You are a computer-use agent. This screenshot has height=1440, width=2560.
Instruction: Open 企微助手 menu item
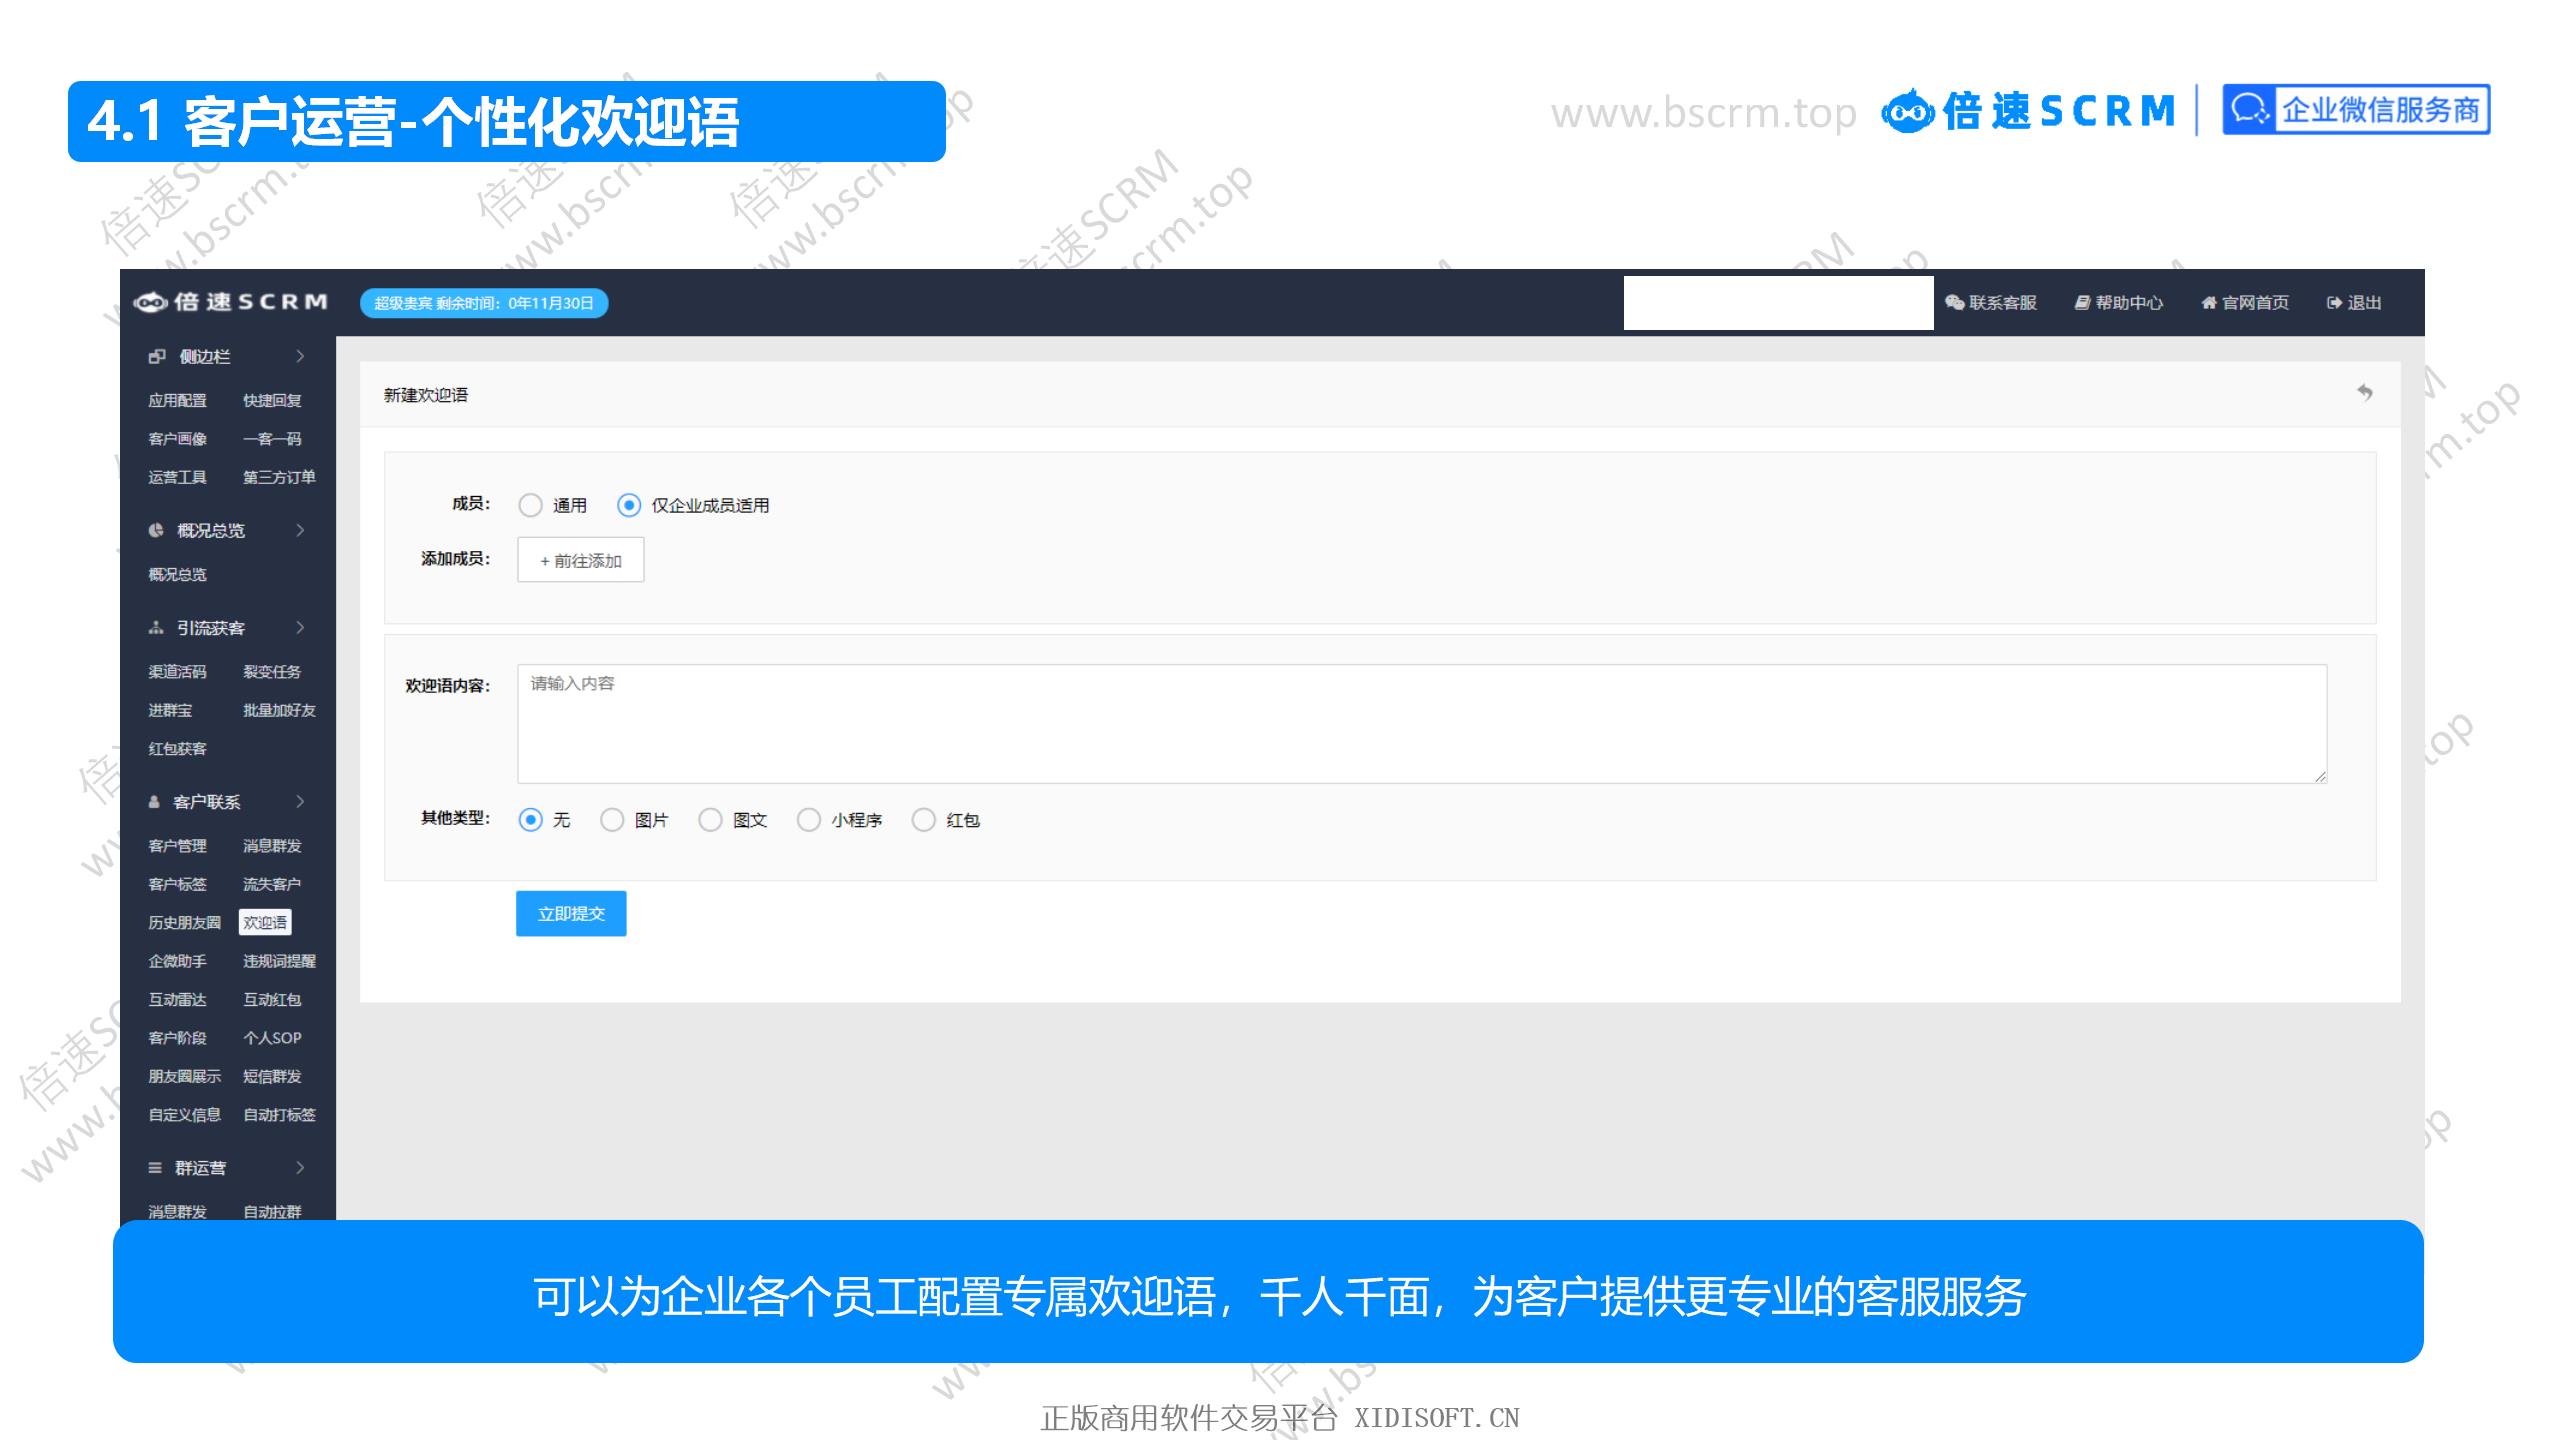click(x=177, y=961)
